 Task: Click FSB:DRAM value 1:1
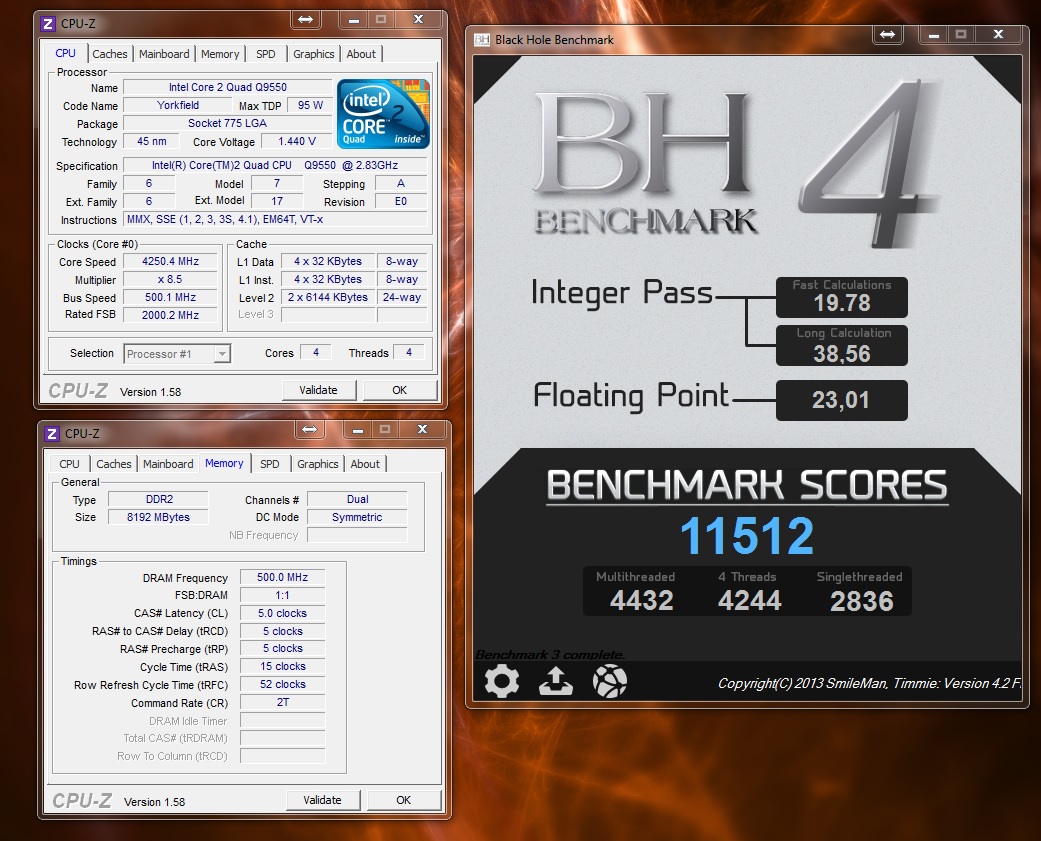282,595
